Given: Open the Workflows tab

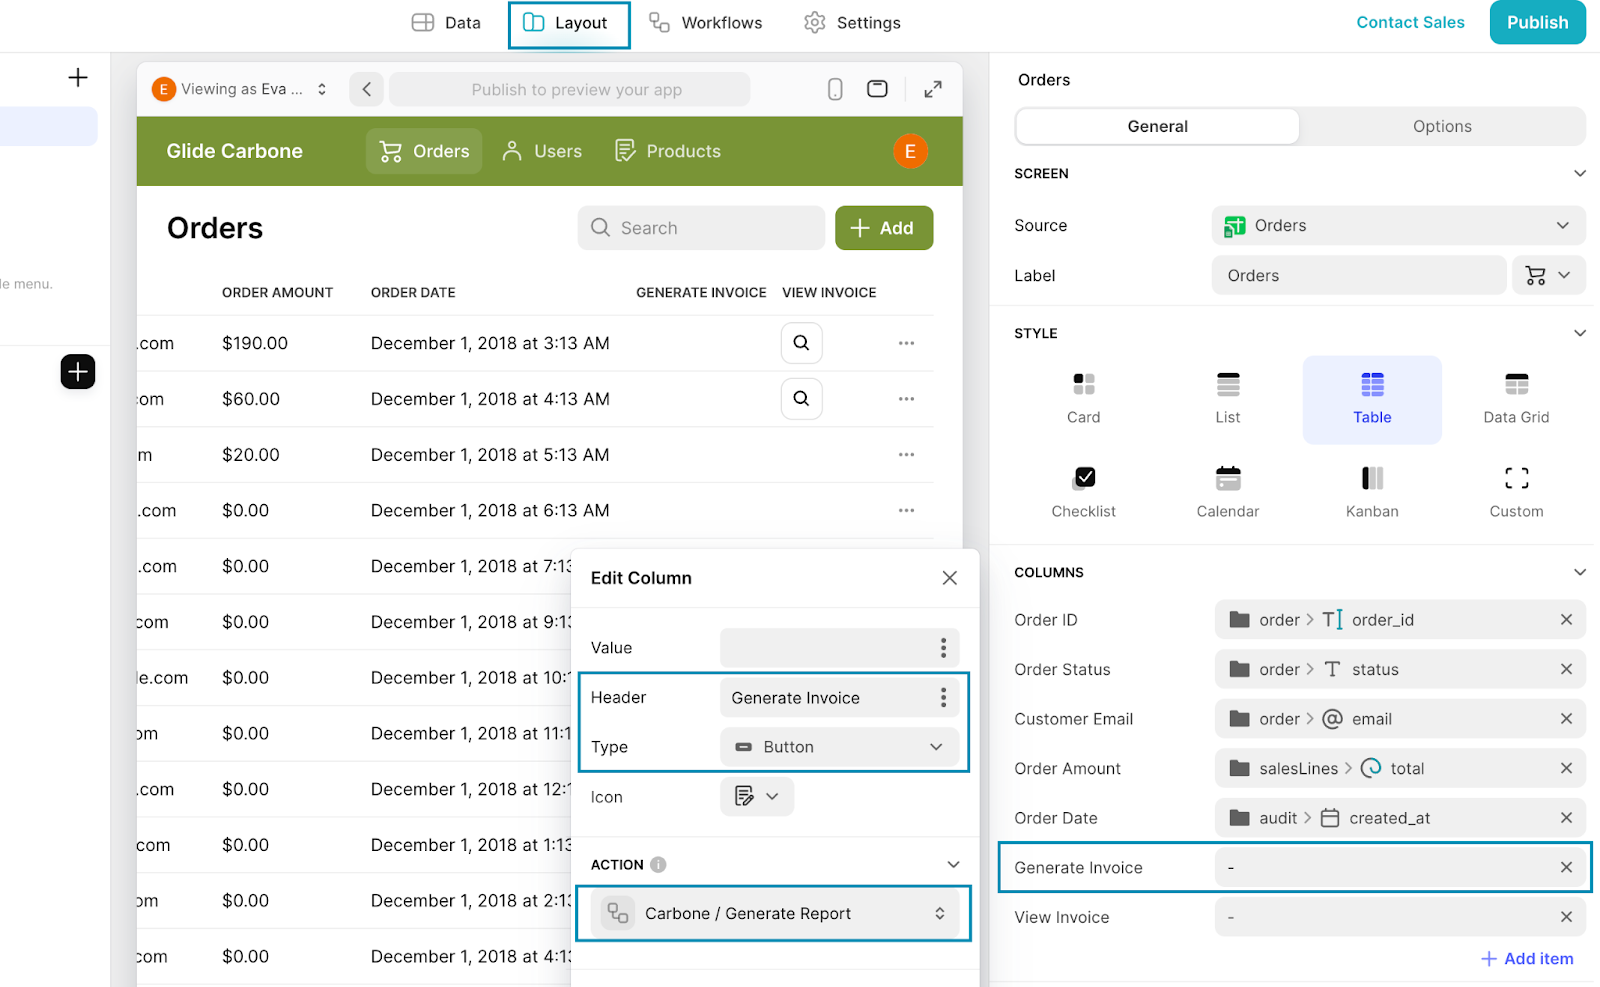Looking at the screenshot, I should (x=705, y=22).
